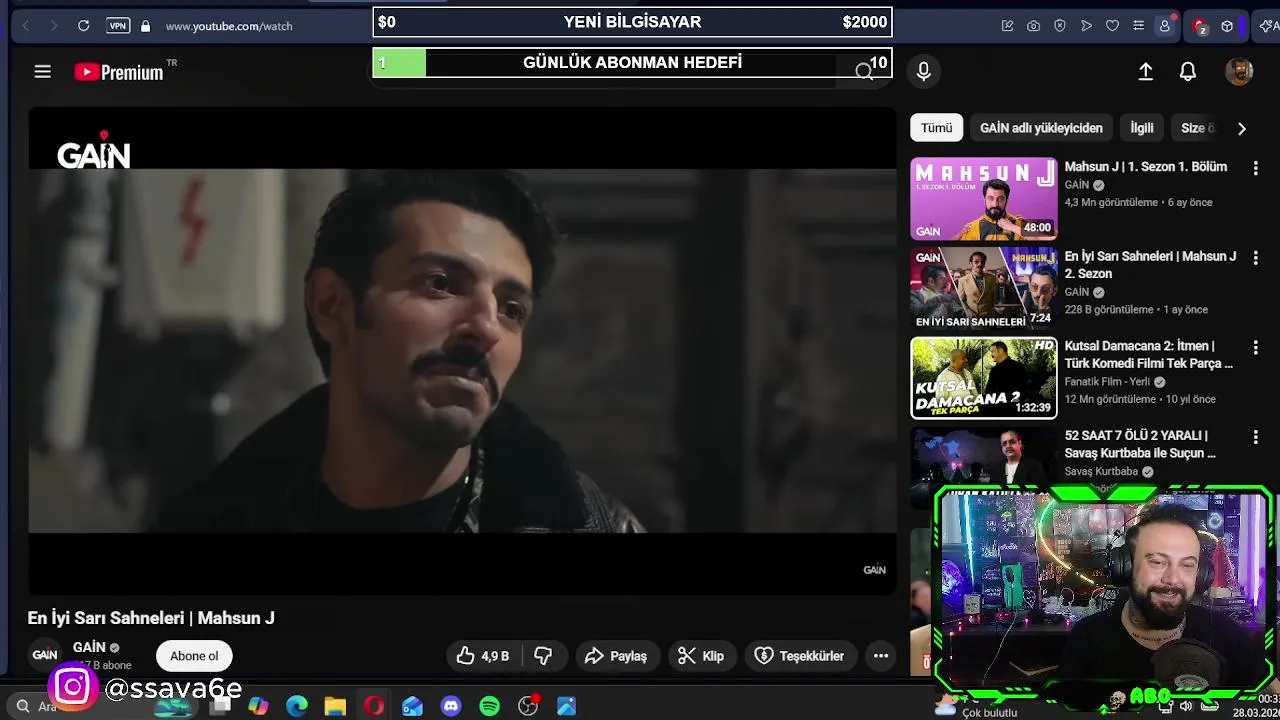The width and height of the screenshot is (1280, 720).
Task: Open OBS Studio from taskbar
Action: pyautogui.click(x=528, y=706)
